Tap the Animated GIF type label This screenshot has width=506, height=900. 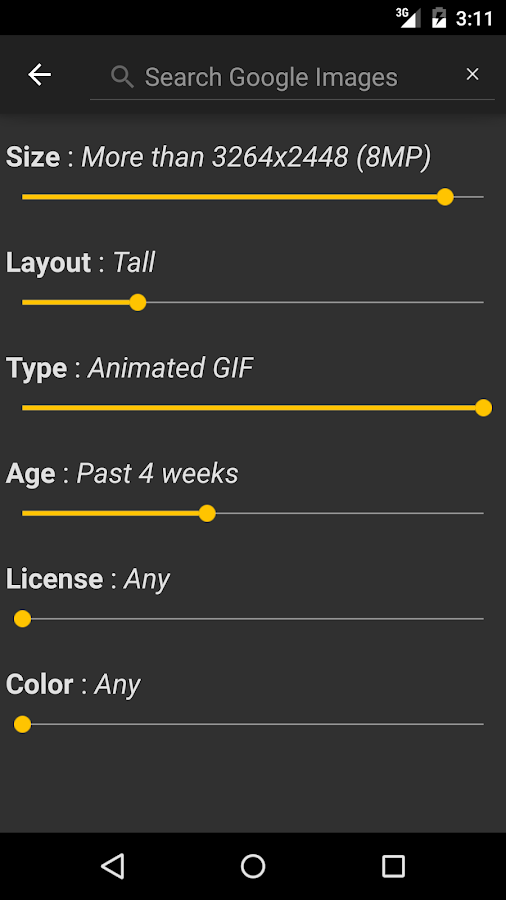point(170,368)
